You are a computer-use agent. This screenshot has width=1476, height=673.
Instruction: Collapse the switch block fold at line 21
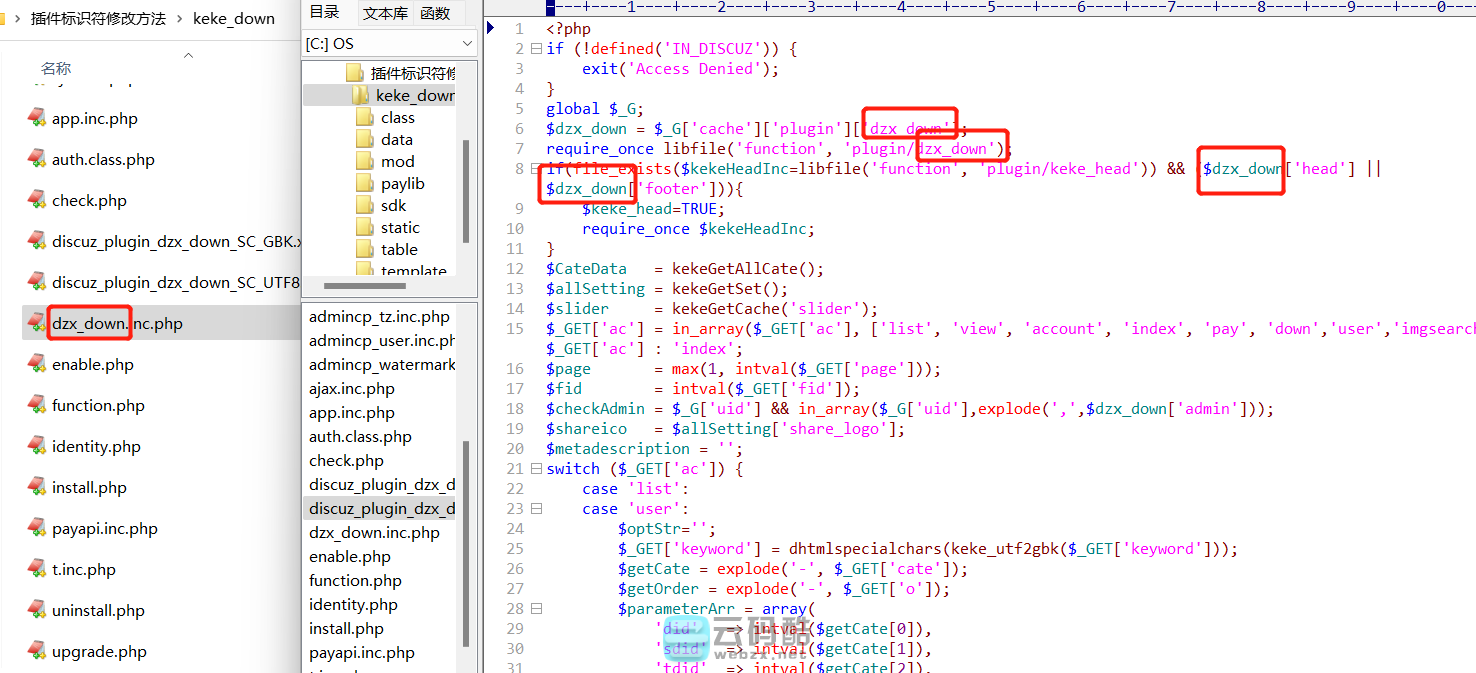537,469
